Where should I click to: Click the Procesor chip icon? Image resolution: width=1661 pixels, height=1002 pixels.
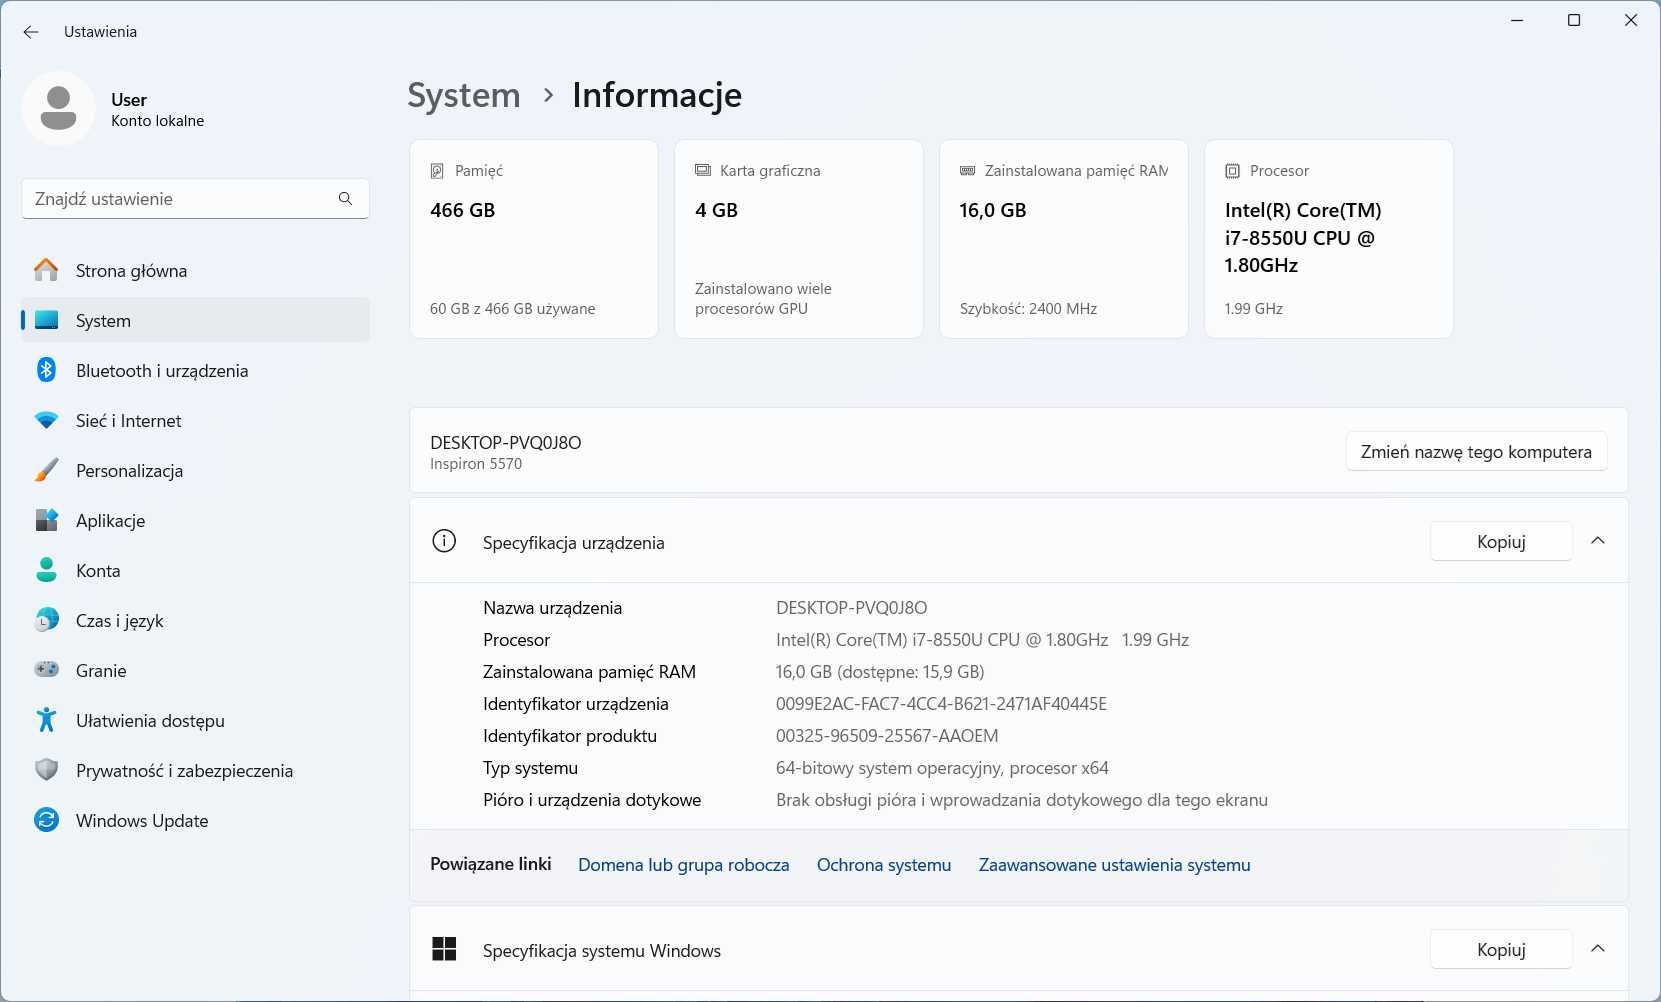pyautogui.click(x=1232, y=171)
